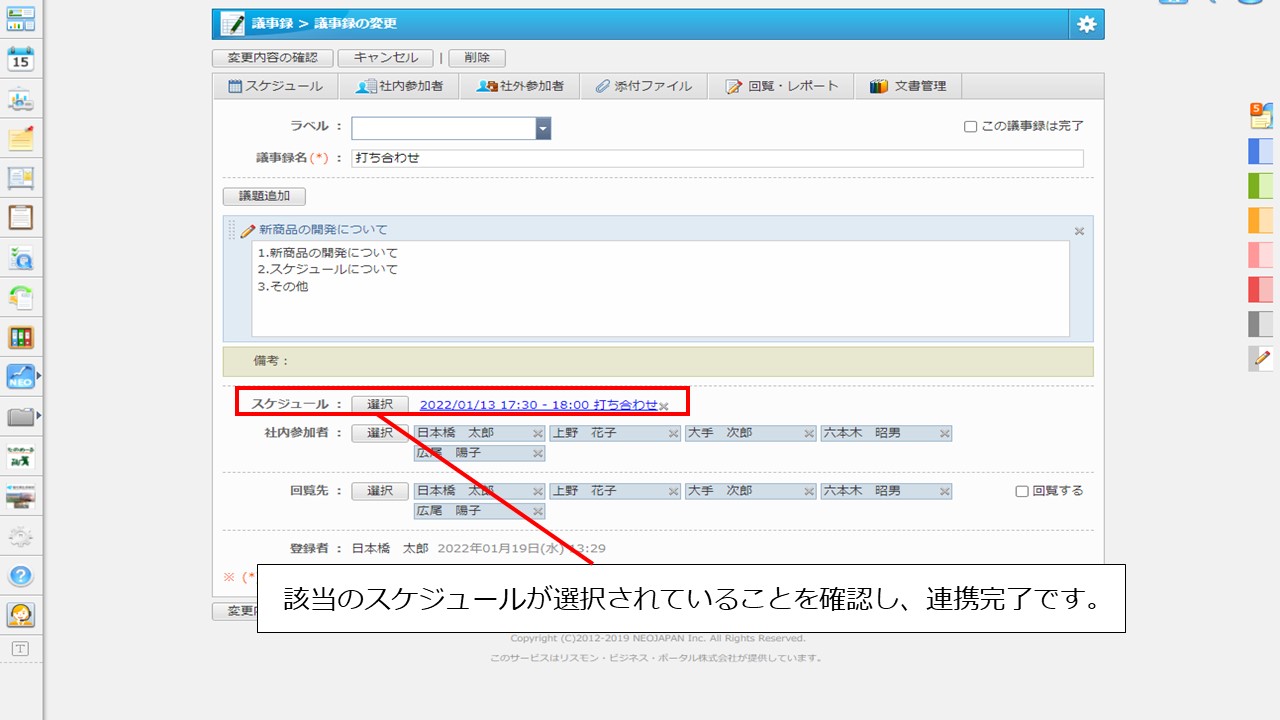The width and height of the screenshot is (1280, 720).
Task: Click the 2022/01/13 打ち合わせ schedule link
Action: tap(538, 405)
